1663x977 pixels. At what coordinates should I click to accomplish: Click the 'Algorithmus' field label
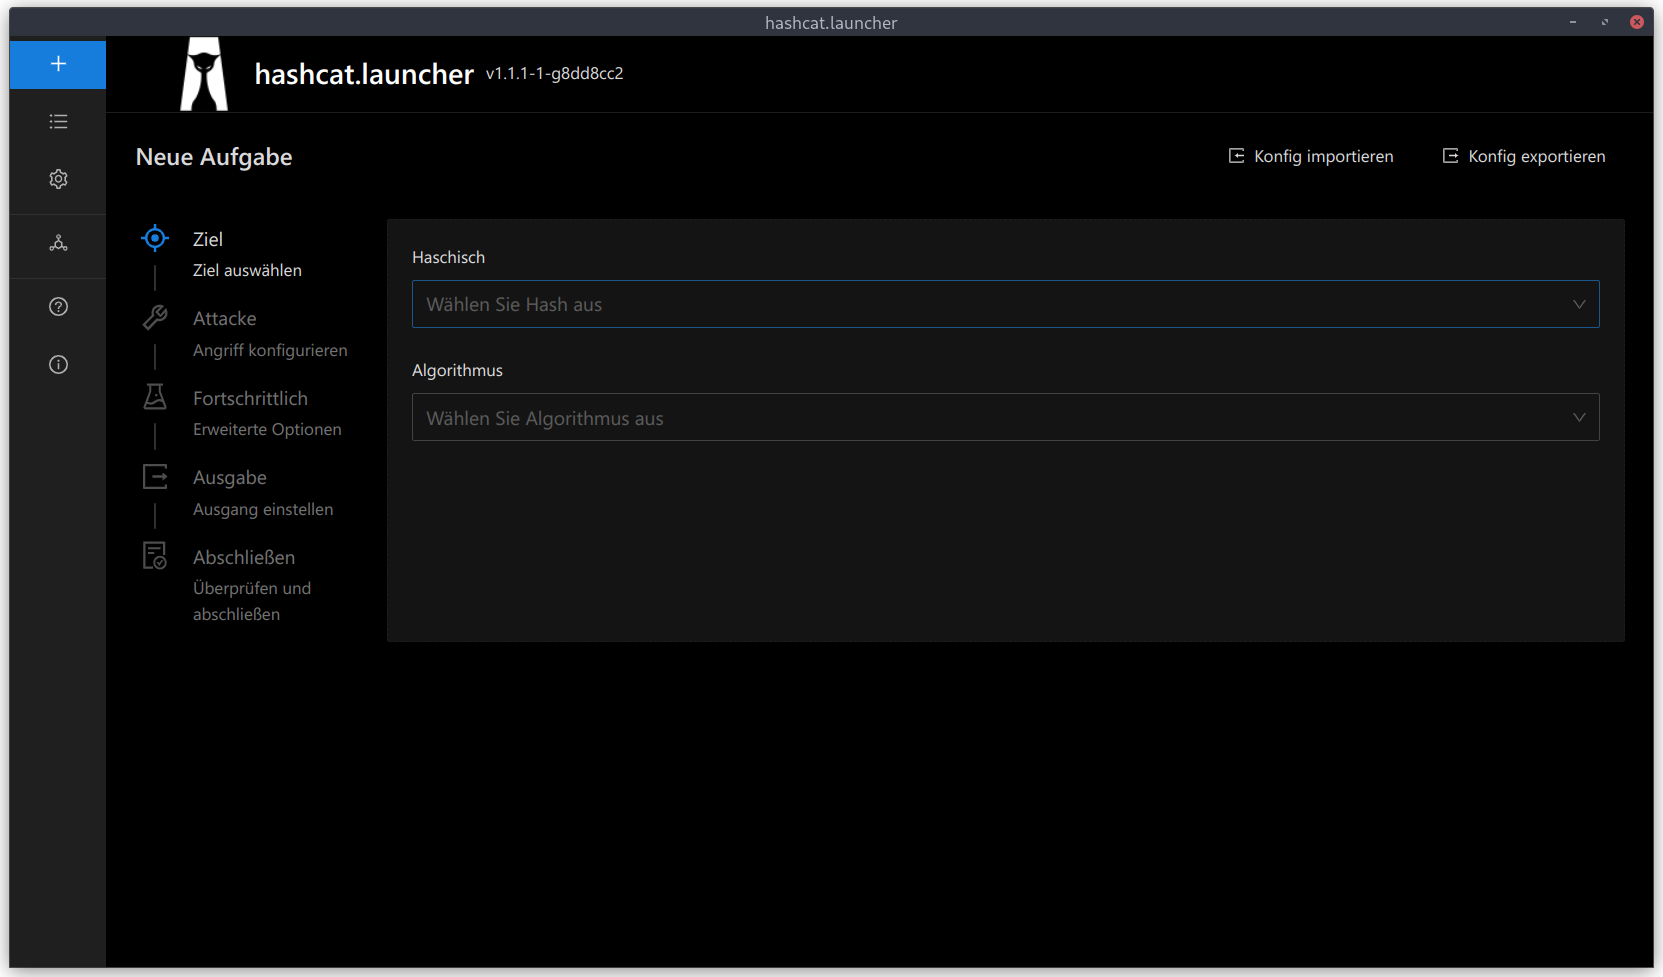point(457,370)
